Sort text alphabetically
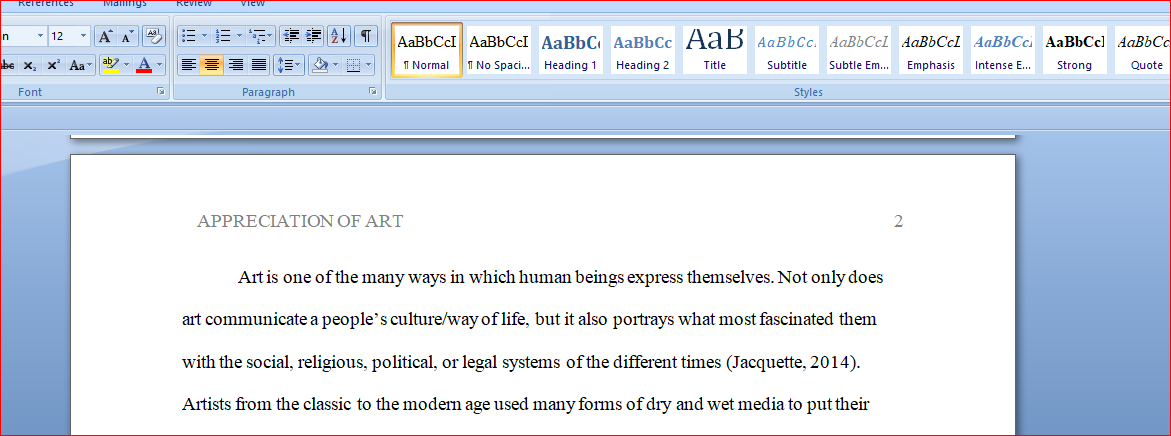 click(x=338, y=36)
